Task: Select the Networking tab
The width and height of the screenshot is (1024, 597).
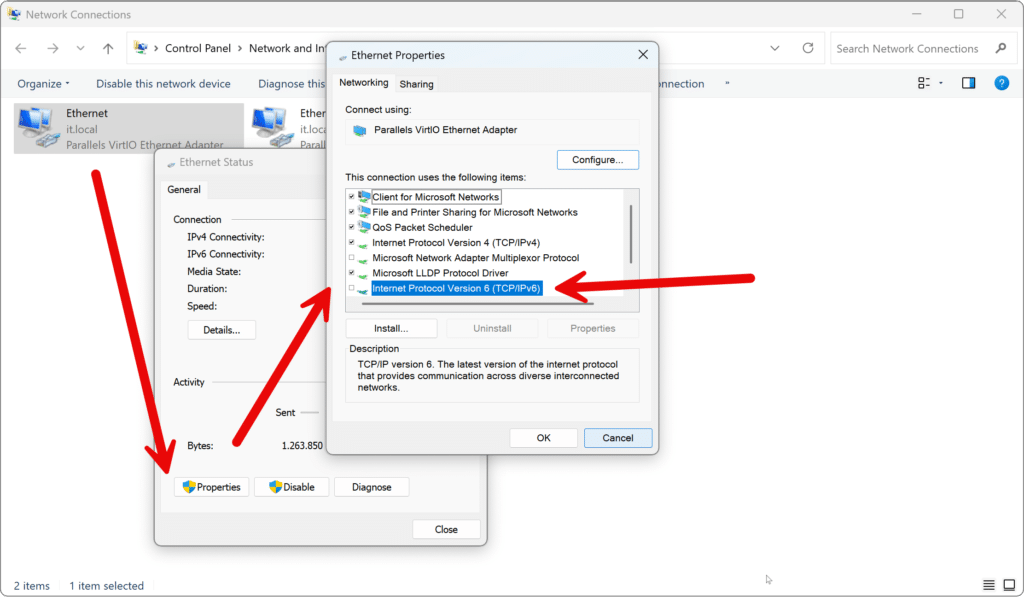Action: 363,84
